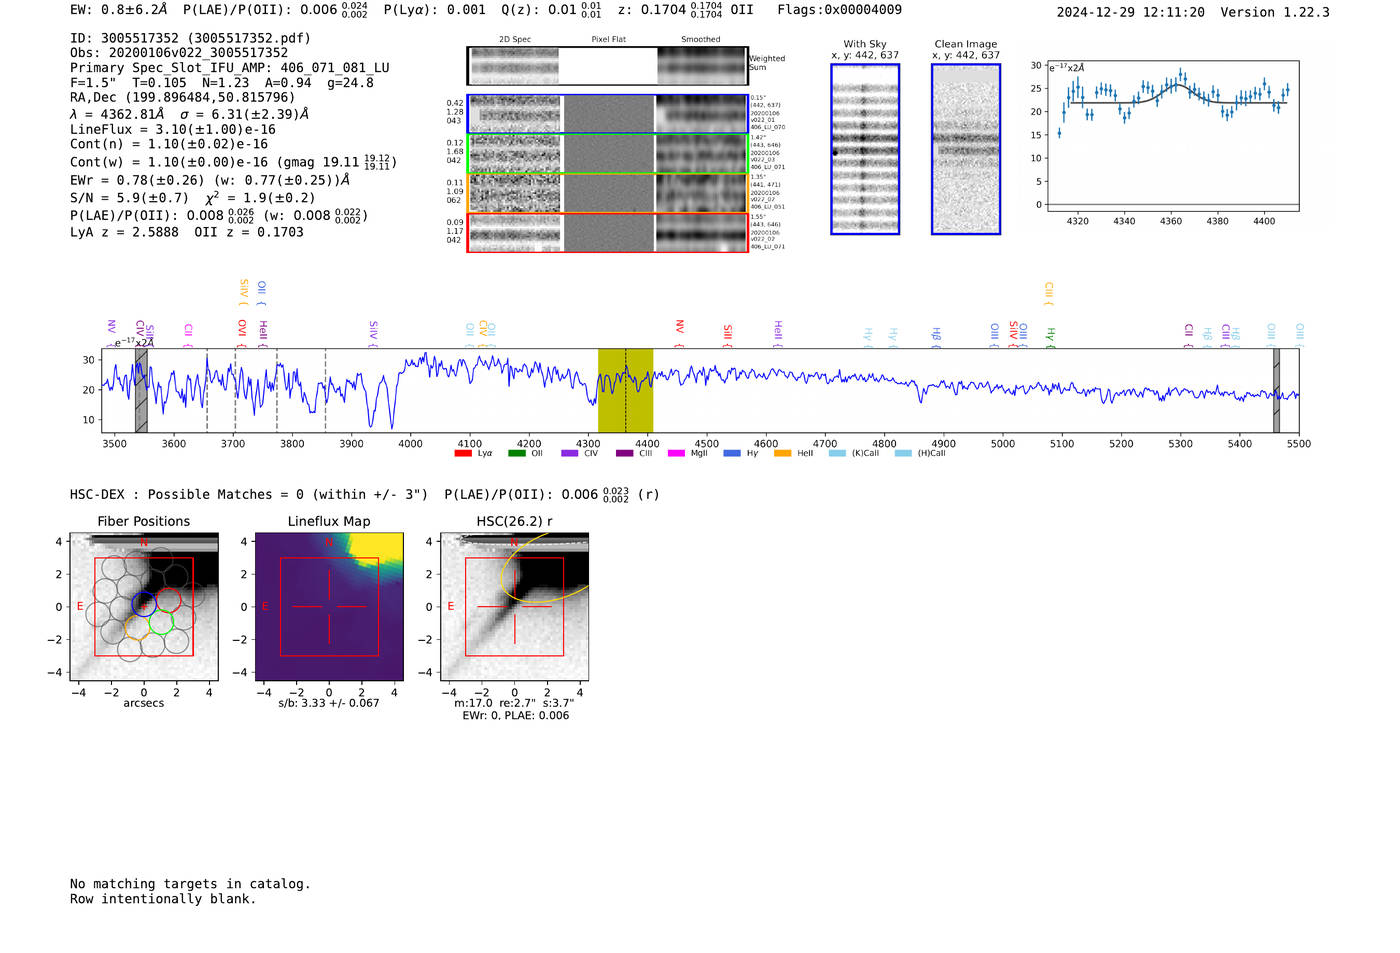The height and width of the screenshot is (953, 1400).
Task: Click the Pixel Flat column header
Action: pyautogui.click(x=608, y=39)
